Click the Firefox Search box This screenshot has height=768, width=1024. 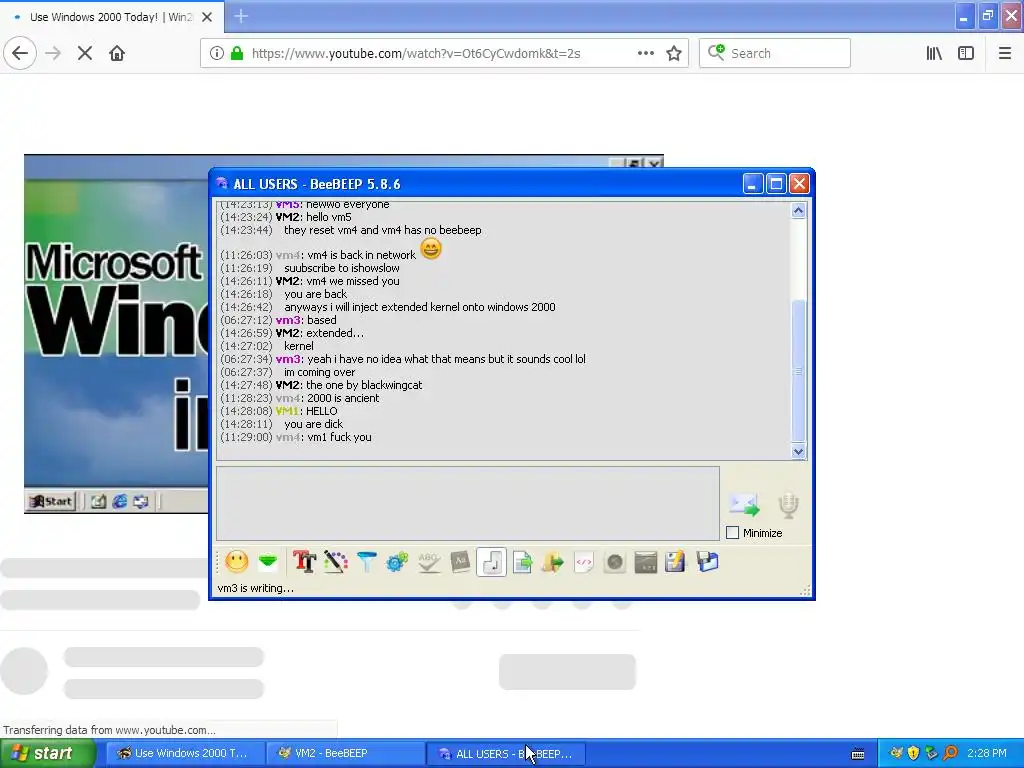click(x=775, y=53)
